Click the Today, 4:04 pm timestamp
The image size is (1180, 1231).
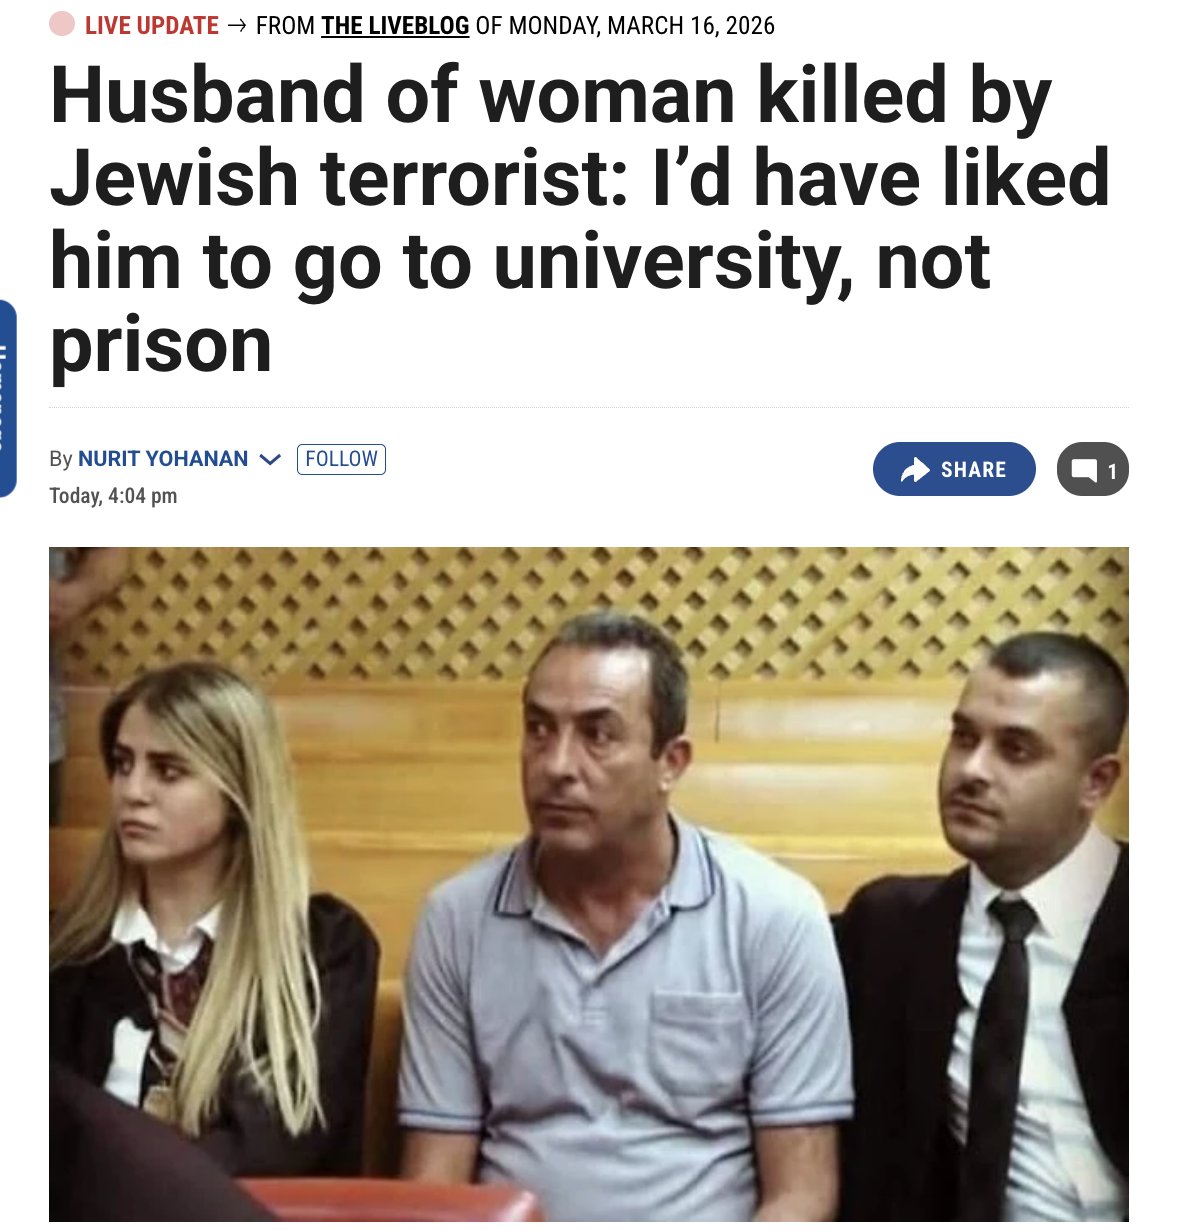pos(113,496)
